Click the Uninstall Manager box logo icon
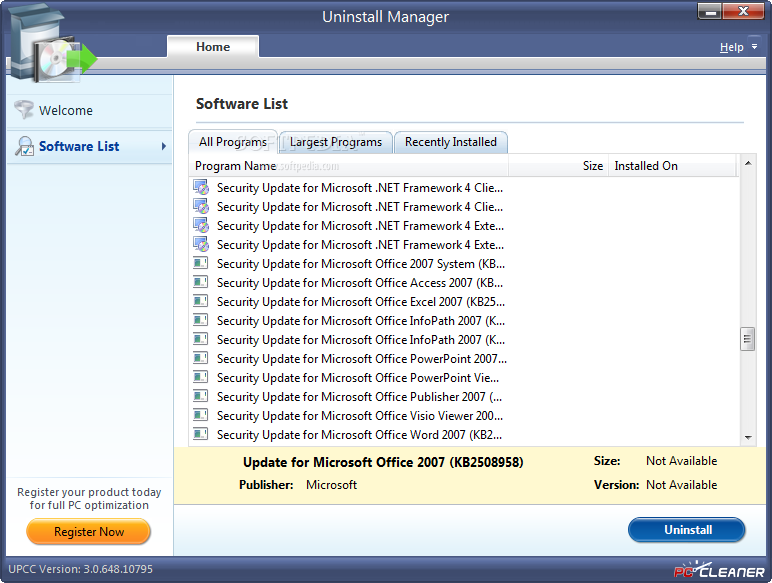The width and height of the screenshot is (772, 583). (52, 44)
